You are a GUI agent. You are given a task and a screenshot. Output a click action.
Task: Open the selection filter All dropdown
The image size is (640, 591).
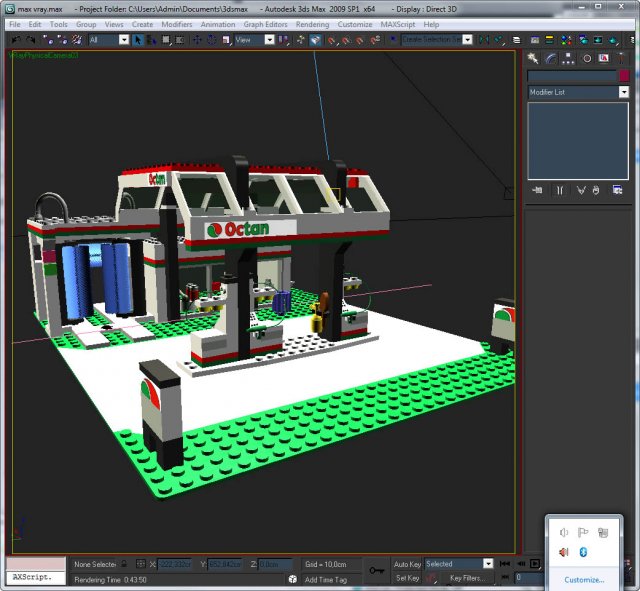tap(124, 40)
